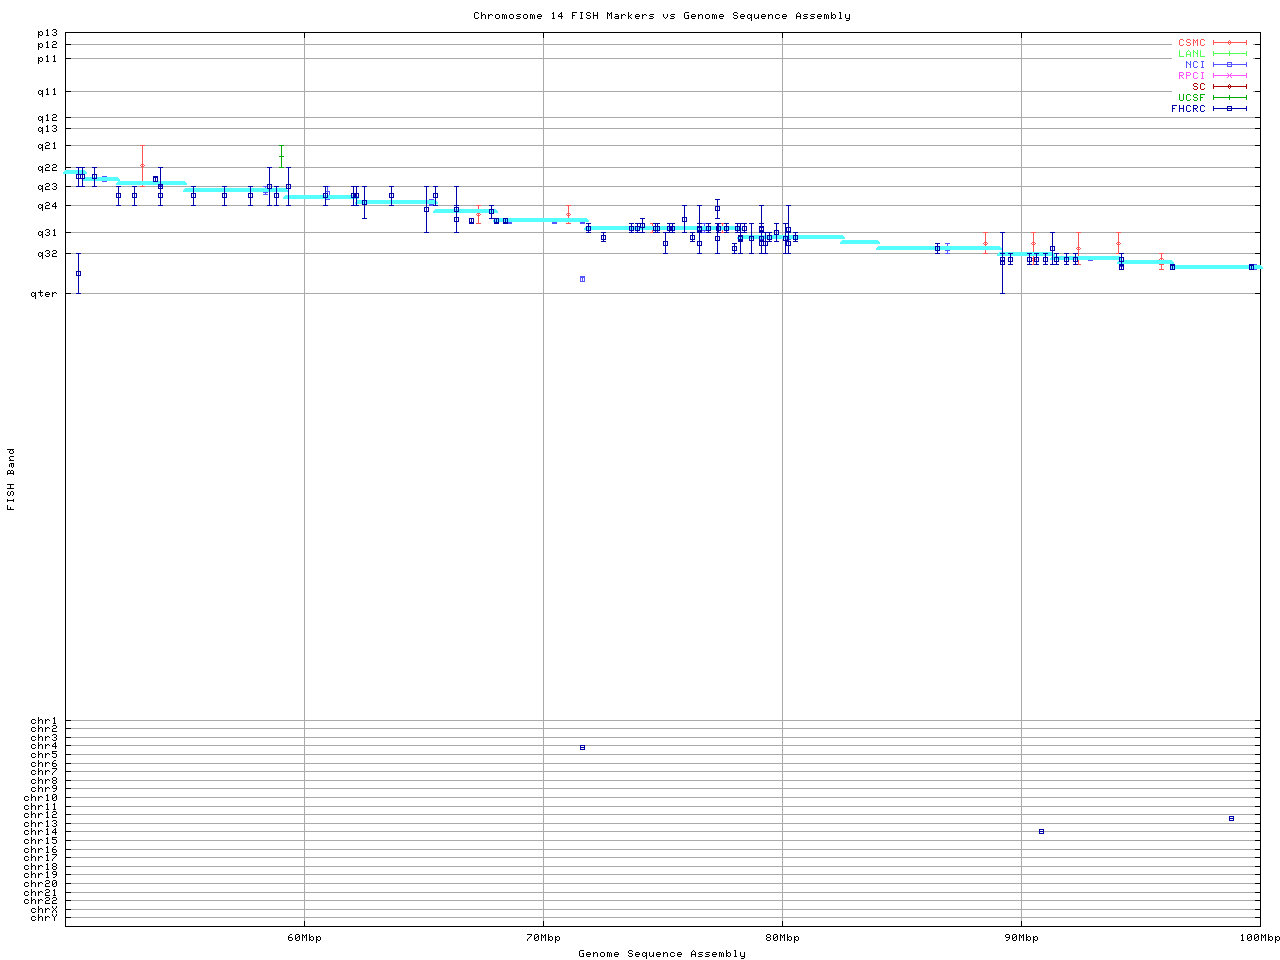The image size is (1280, 960).
Task: Click the Genome Sequence Assembly axis title
Action: (662, 954)
